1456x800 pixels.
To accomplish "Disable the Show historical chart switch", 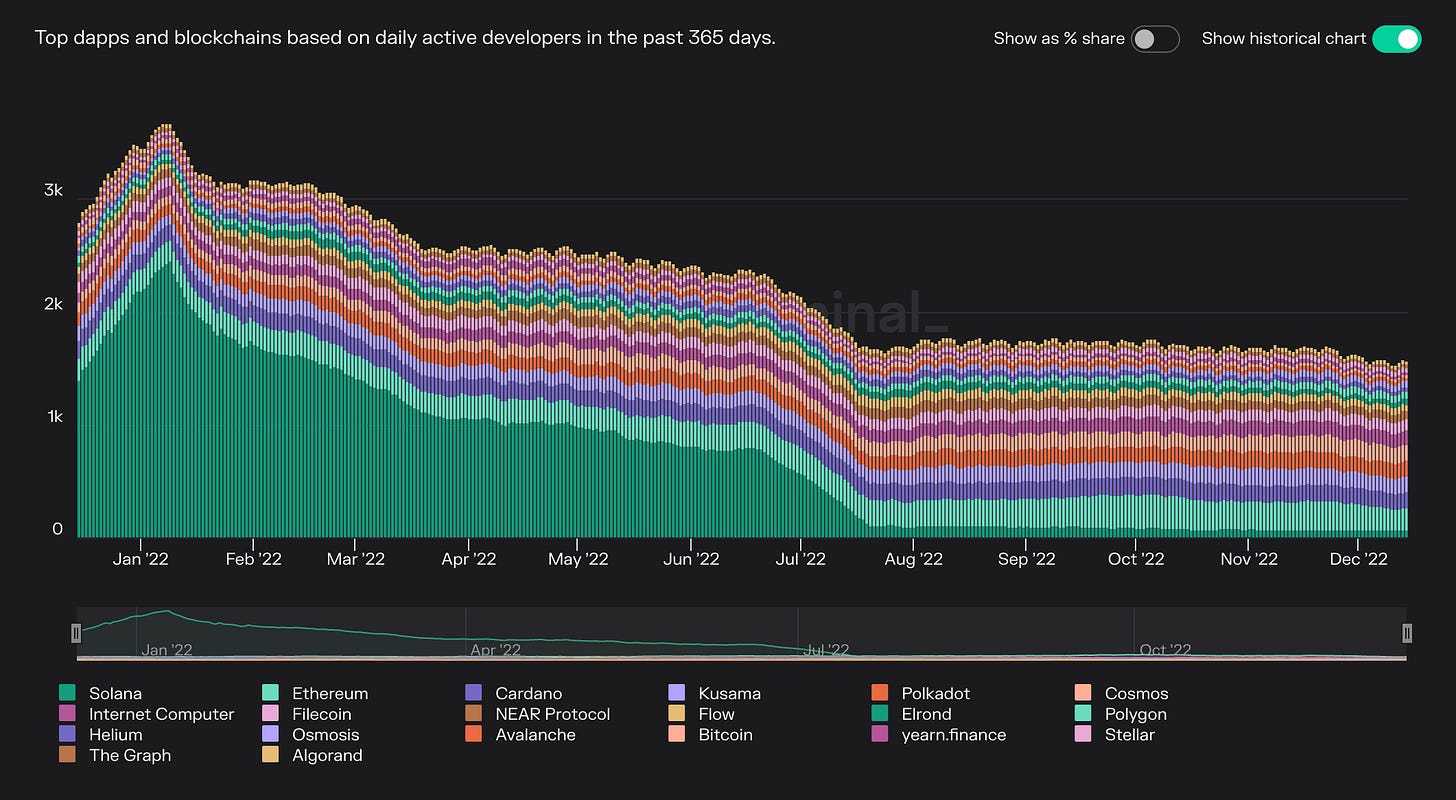I will pos(1396,39).
